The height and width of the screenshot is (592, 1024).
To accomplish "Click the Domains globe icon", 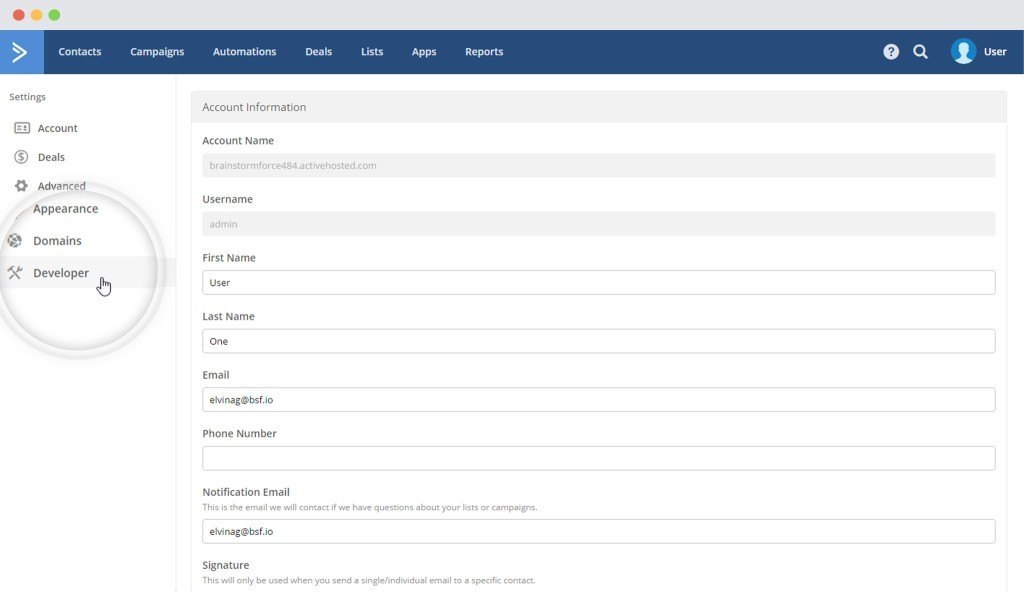I will click(15, 240).
